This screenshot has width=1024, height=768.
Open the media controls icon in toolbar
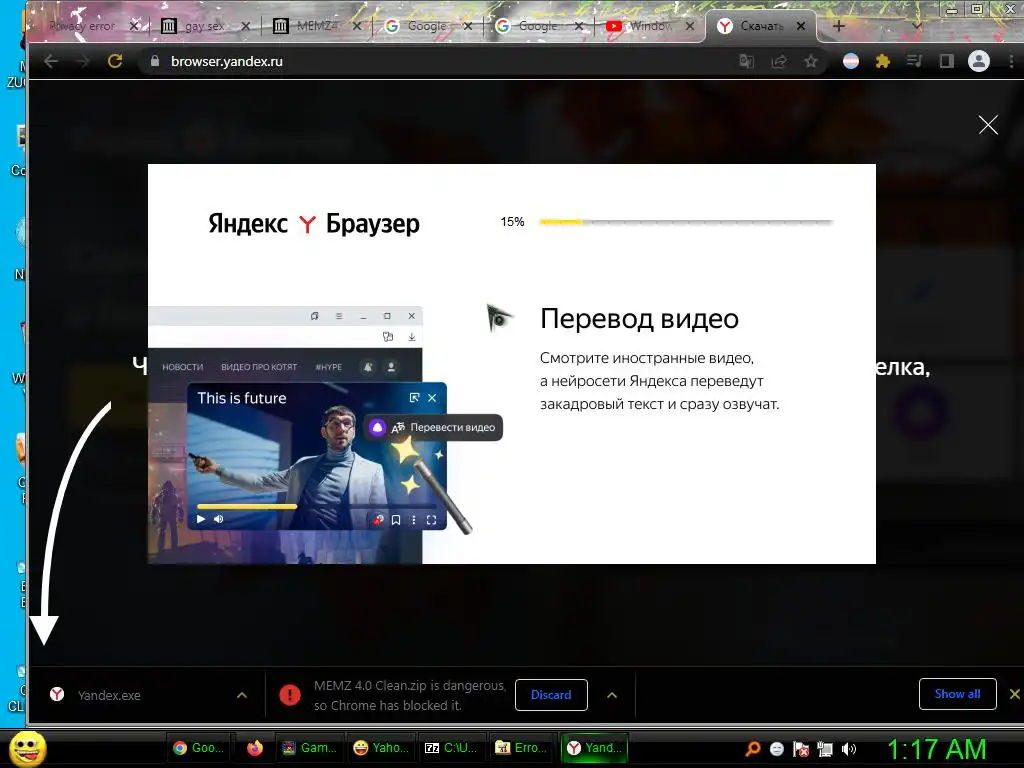pos(914,61)
